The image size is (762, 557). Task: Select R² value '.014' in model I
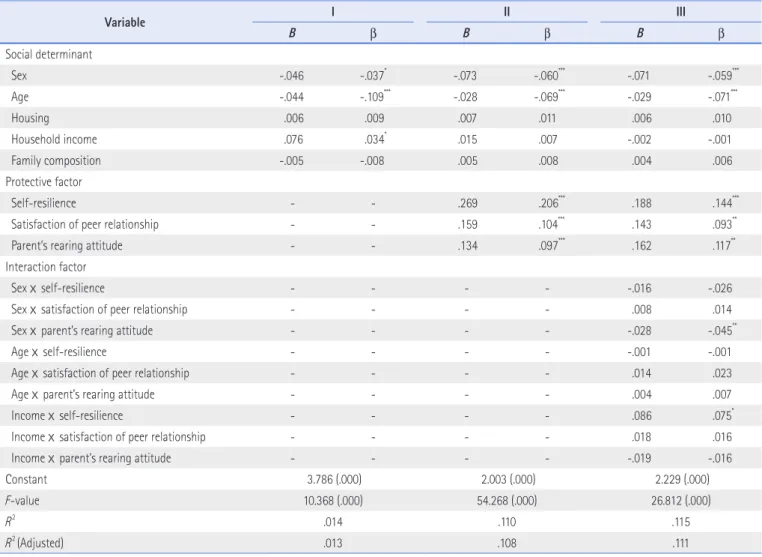coord(333,522)
